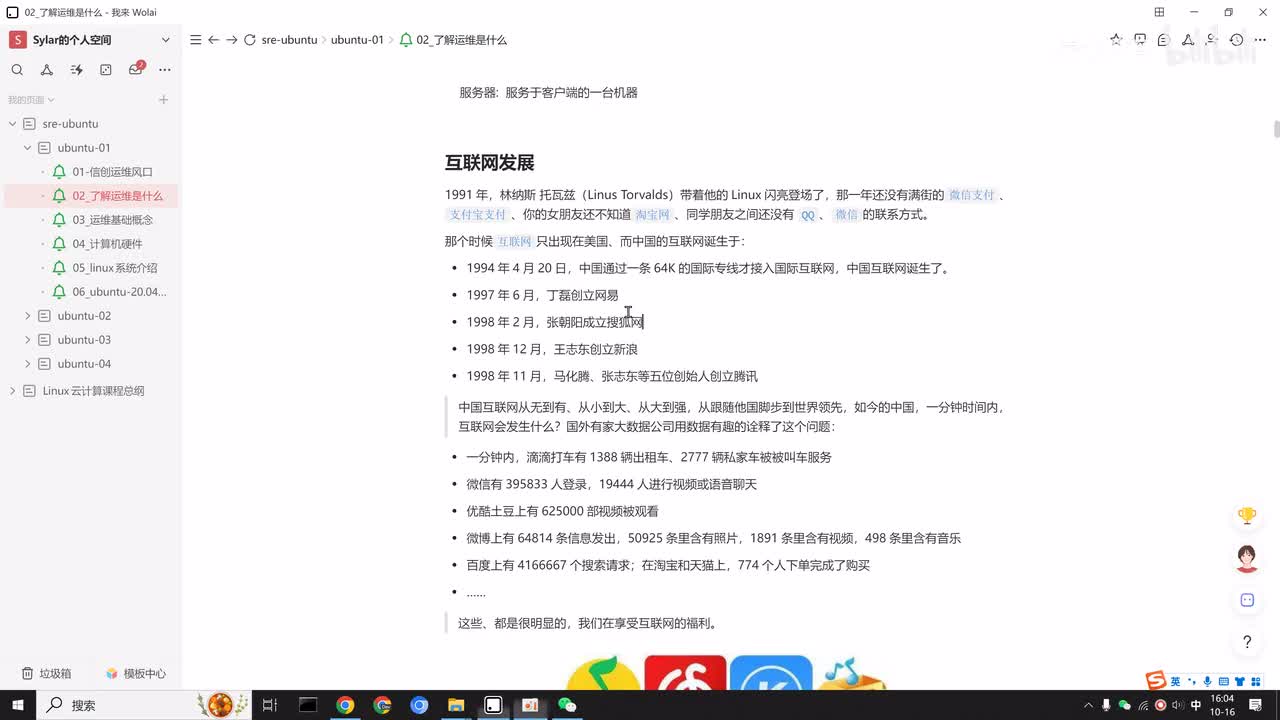
Task: Click ubuntu-01 breadcrumb link
Action: click(x=357, y=40)
